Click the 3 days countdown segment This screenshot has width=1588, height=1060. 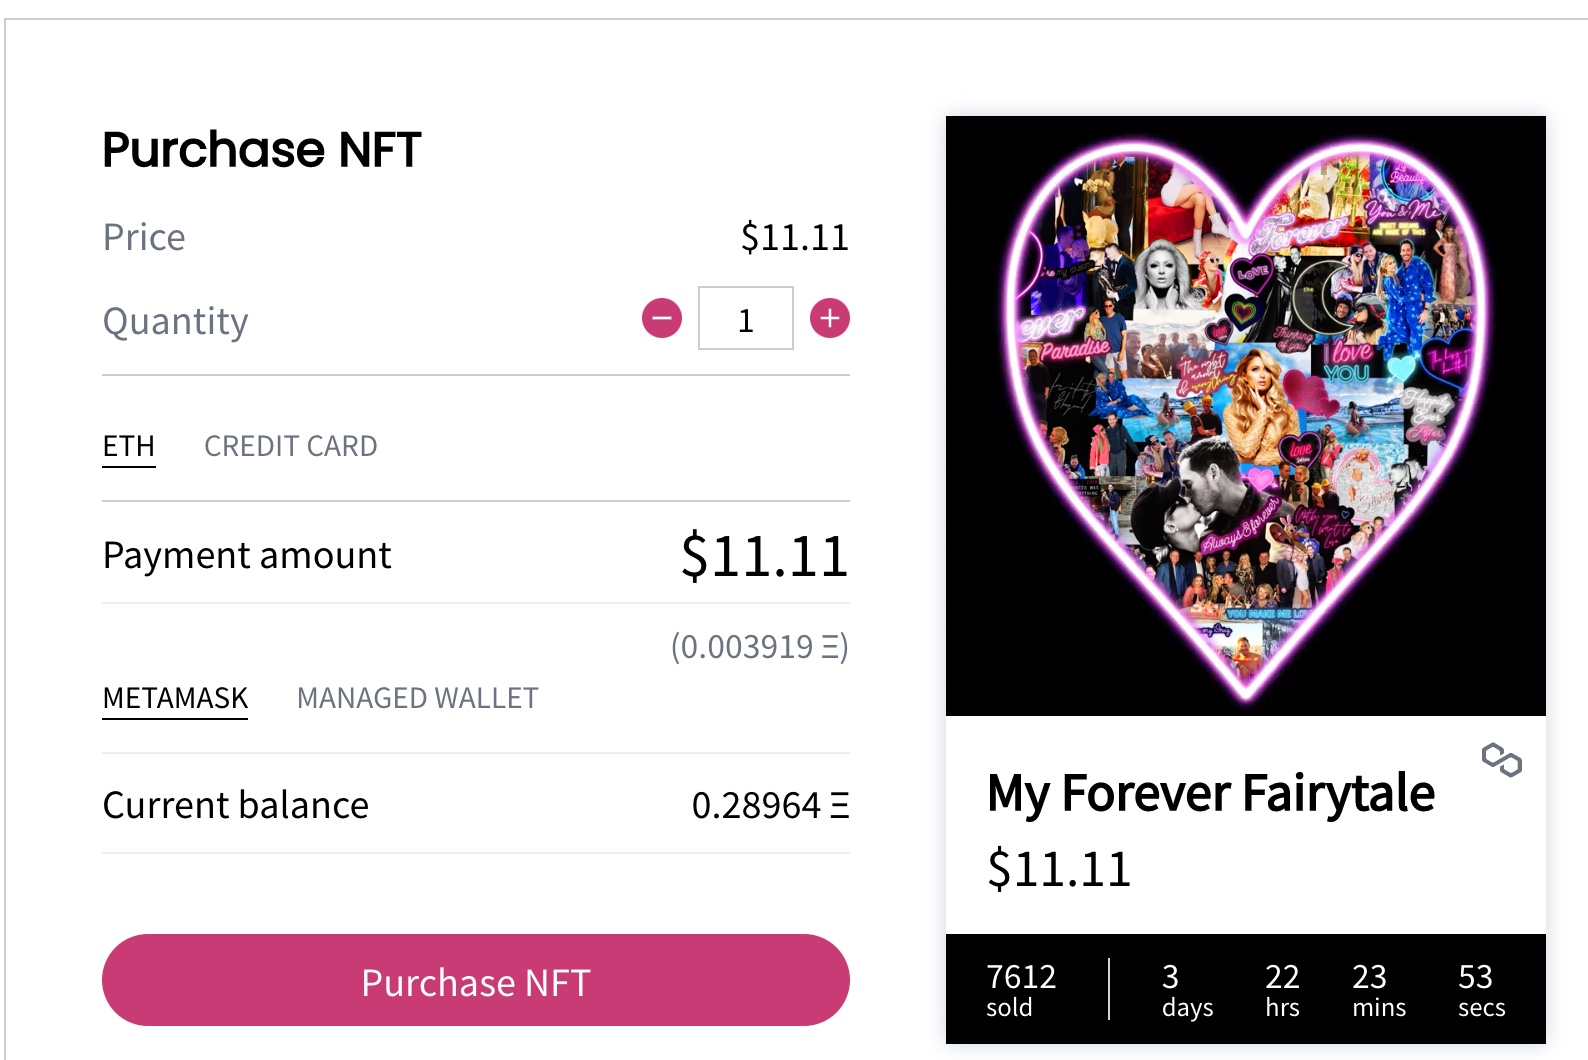click(x=1187, y=989)
